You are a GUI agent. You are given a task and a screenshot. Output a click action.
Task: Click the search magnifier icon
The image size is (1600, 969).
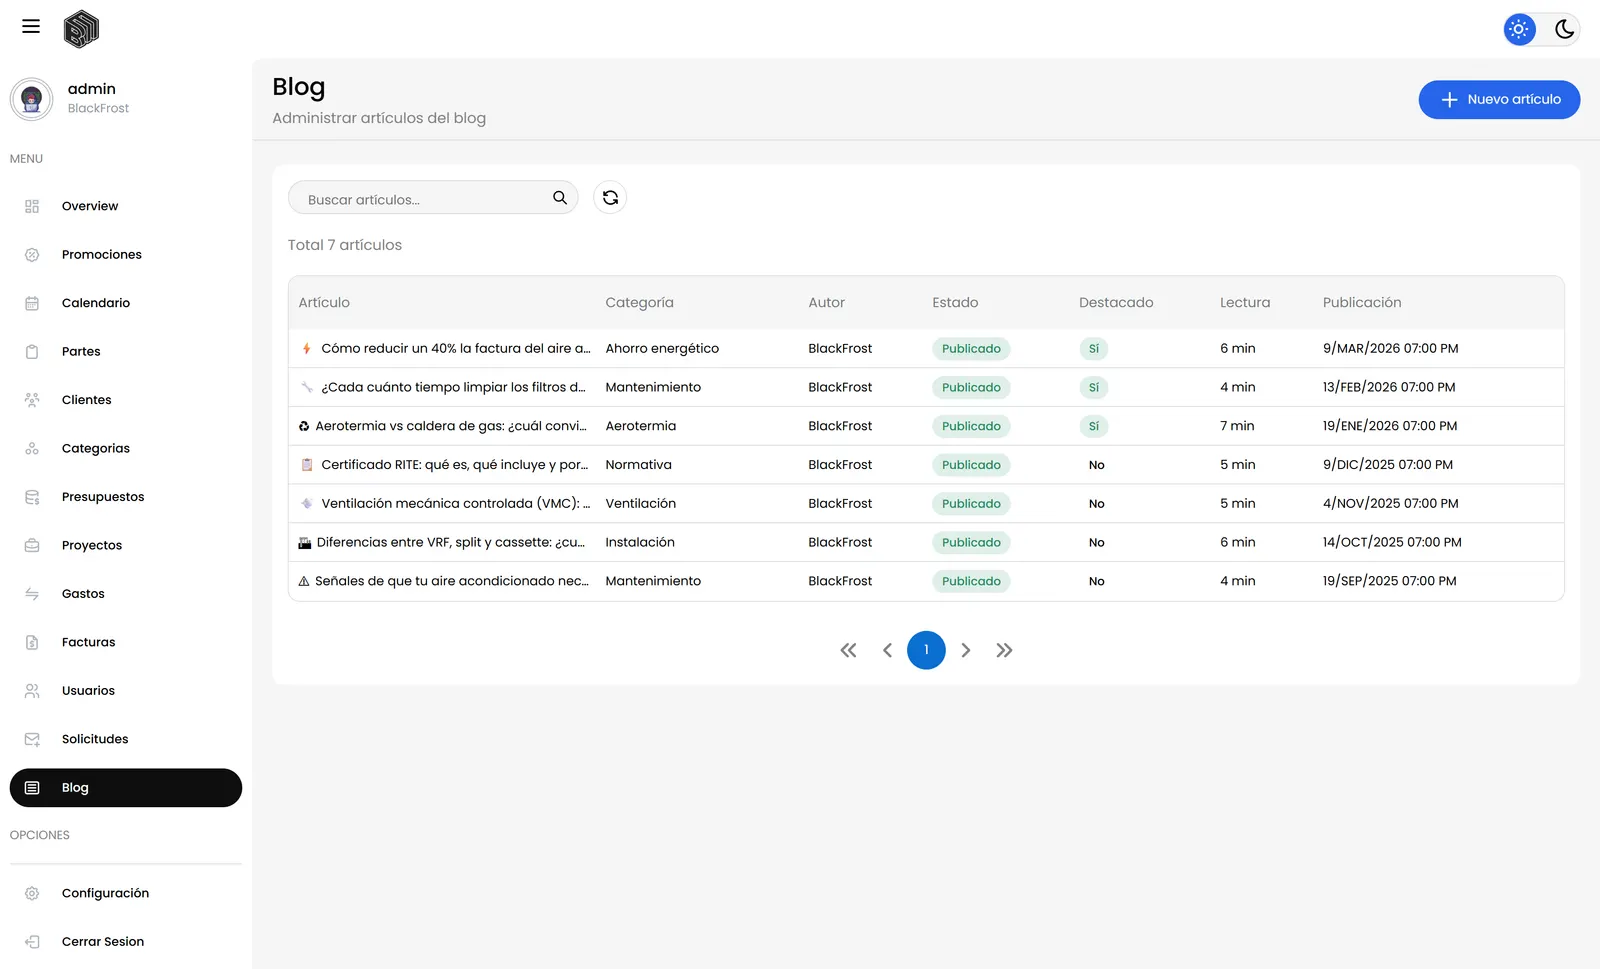pos(560,198)
